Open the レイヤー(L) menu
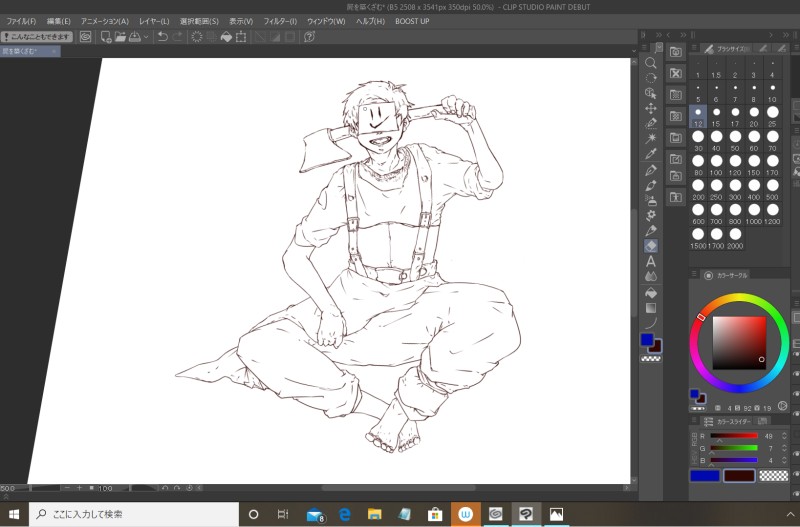 [x=154, y=20]
